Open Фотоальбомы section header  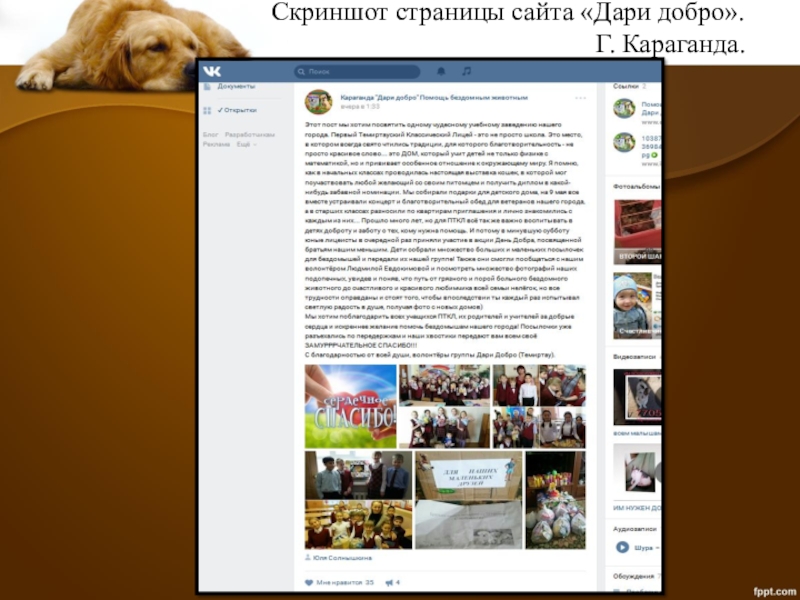tap(637, 186)
